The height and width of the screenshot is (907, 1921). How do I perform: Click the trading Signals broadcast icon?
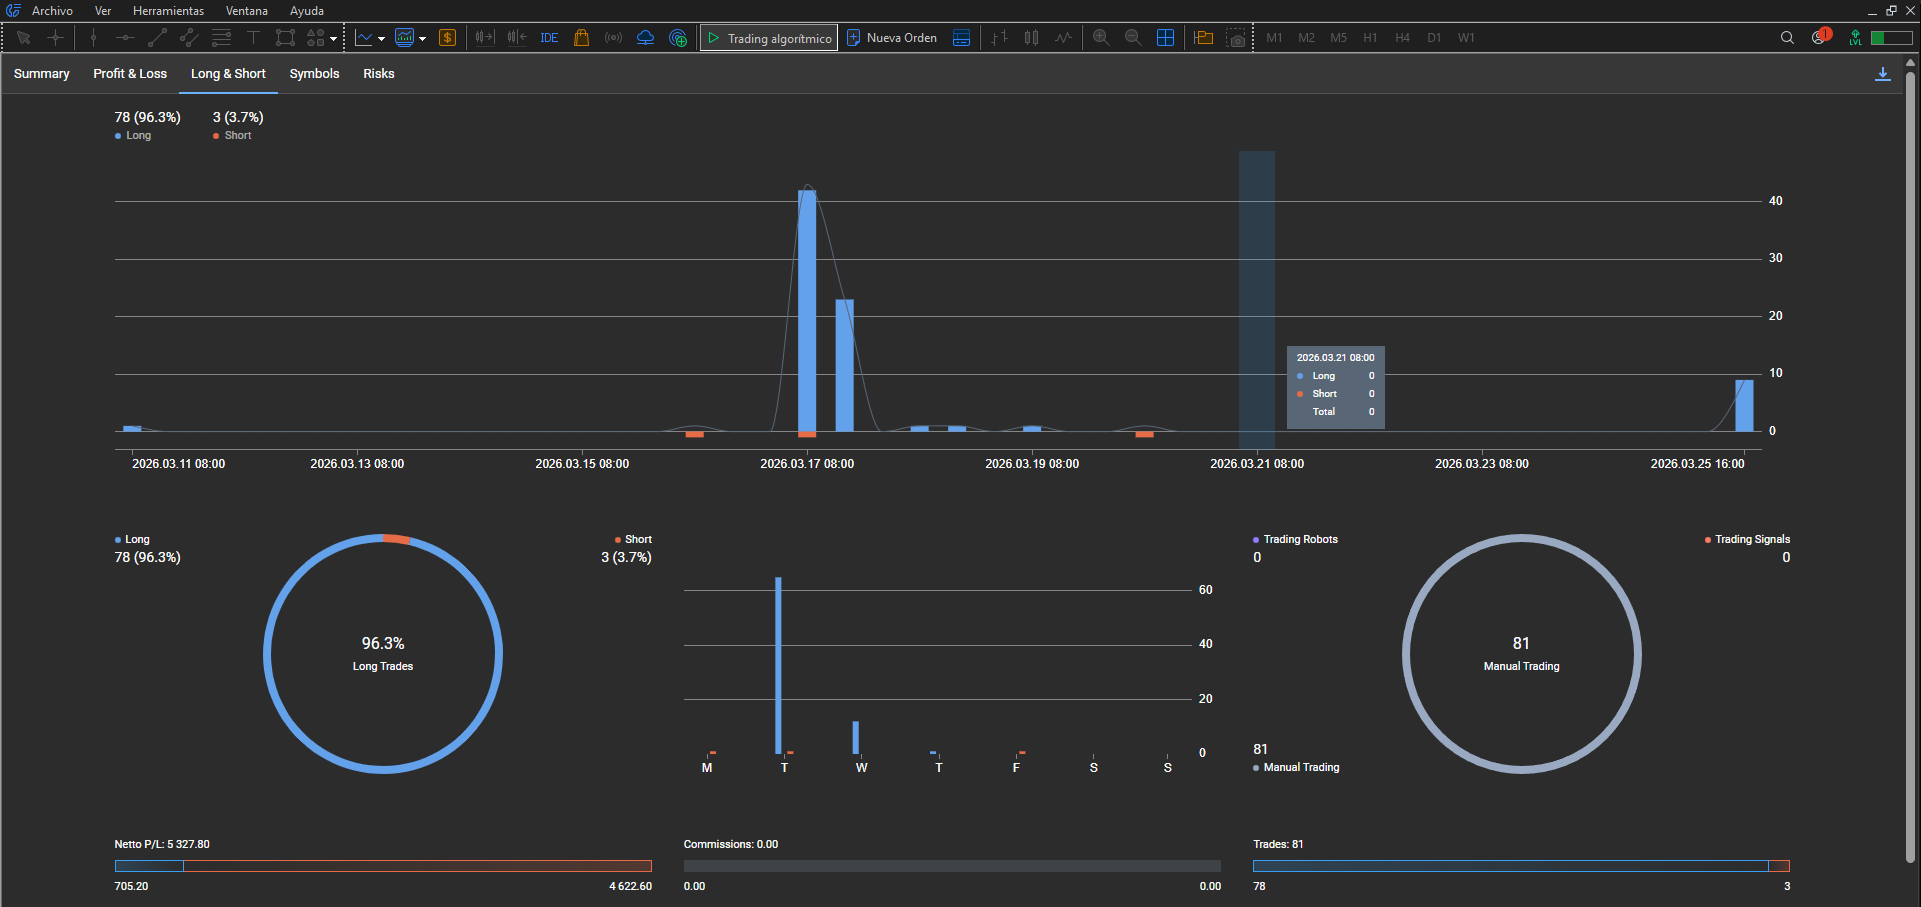coord(613,38)
